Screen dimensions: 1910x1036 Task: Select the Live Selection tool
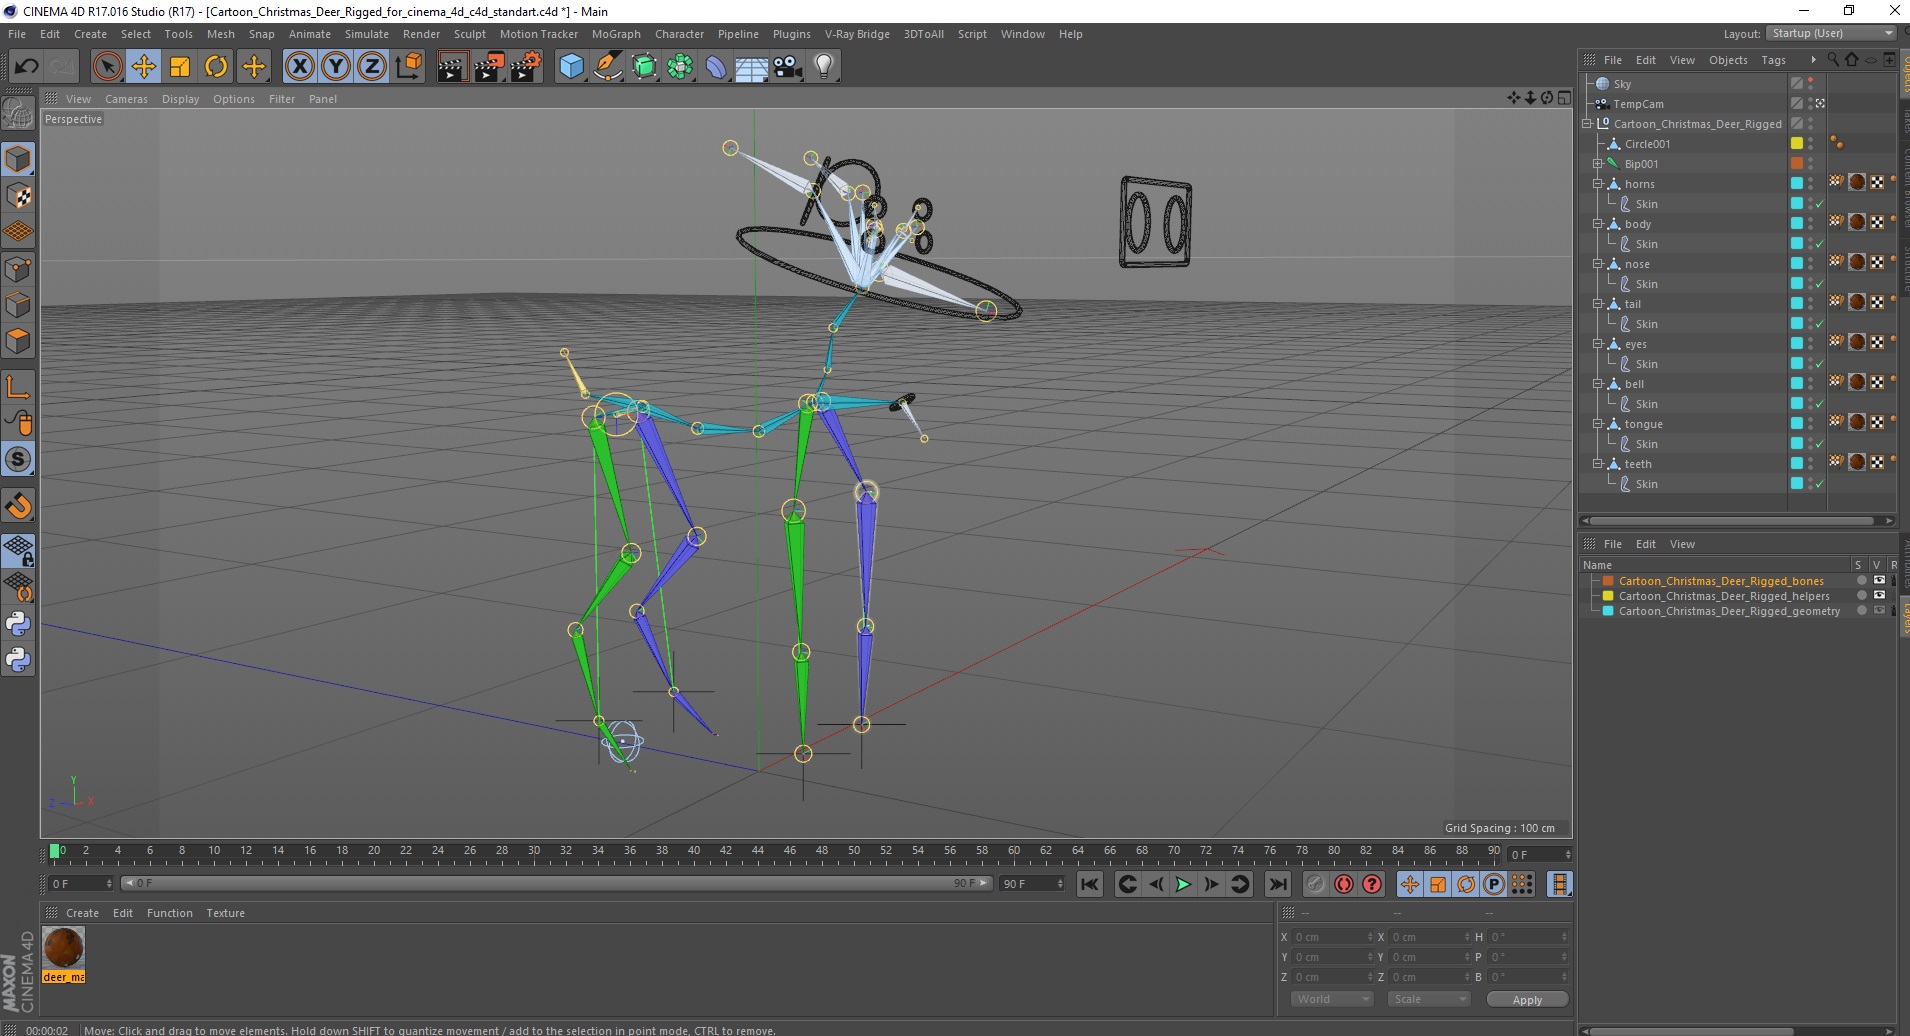click(x=107, y=67)
